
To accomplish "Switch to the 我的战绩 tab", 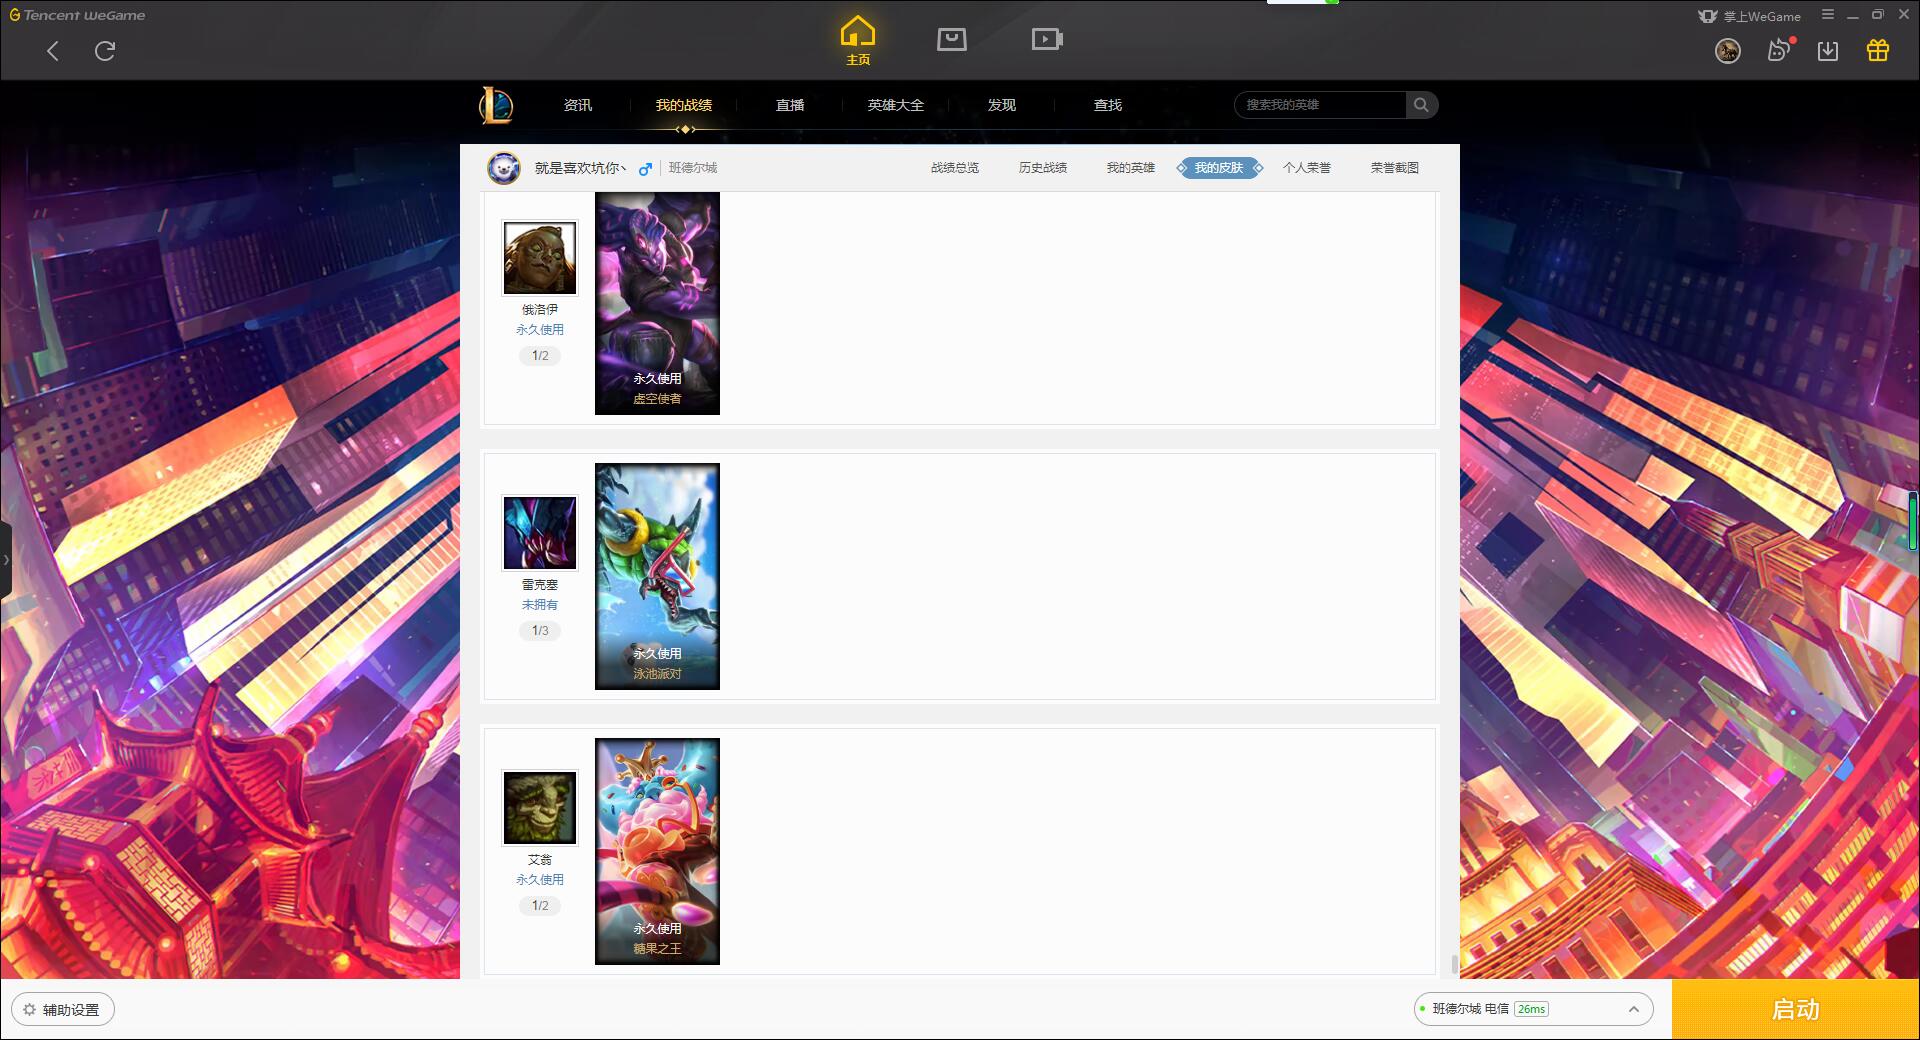I will pyautogui.click(x=684, y=105).
